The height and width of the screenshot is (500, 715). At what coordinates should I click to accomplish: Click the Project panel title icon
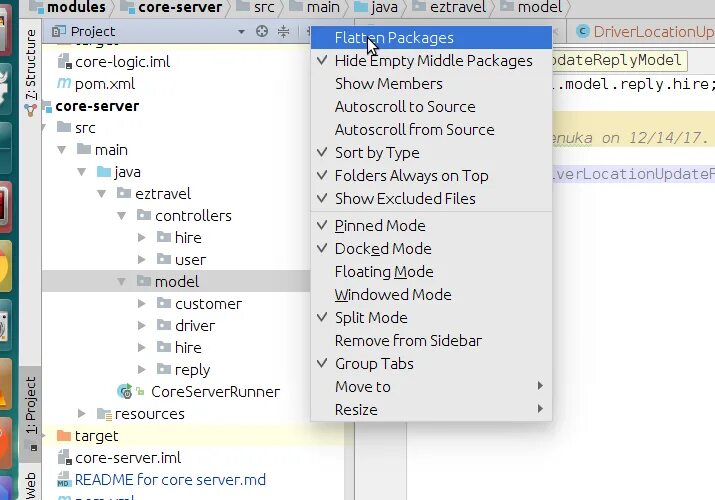pyautogui.click(x=58, y=31)
